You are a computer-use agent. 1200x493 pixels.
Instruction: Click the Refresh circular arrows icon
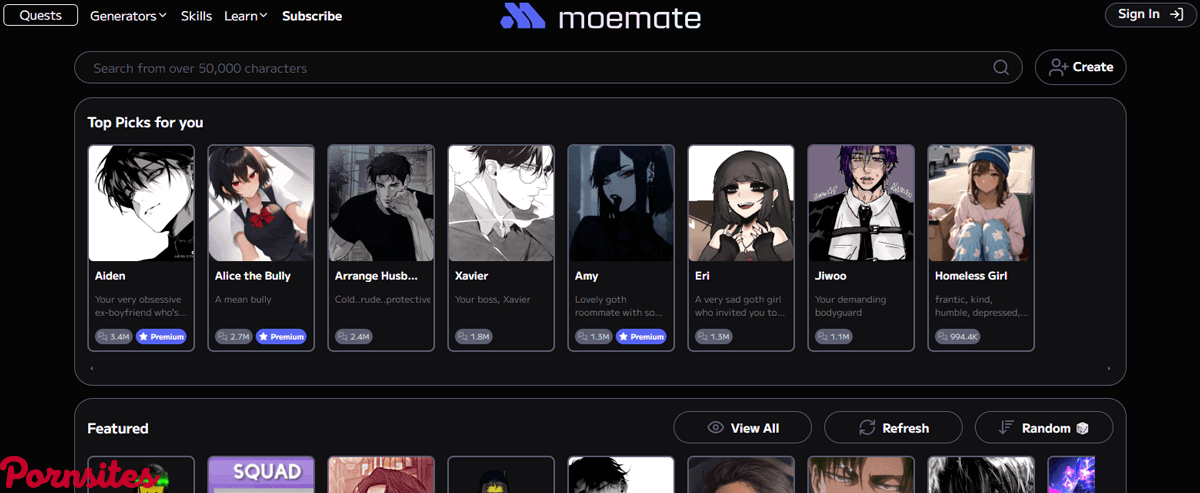click(x=867, y=428)
